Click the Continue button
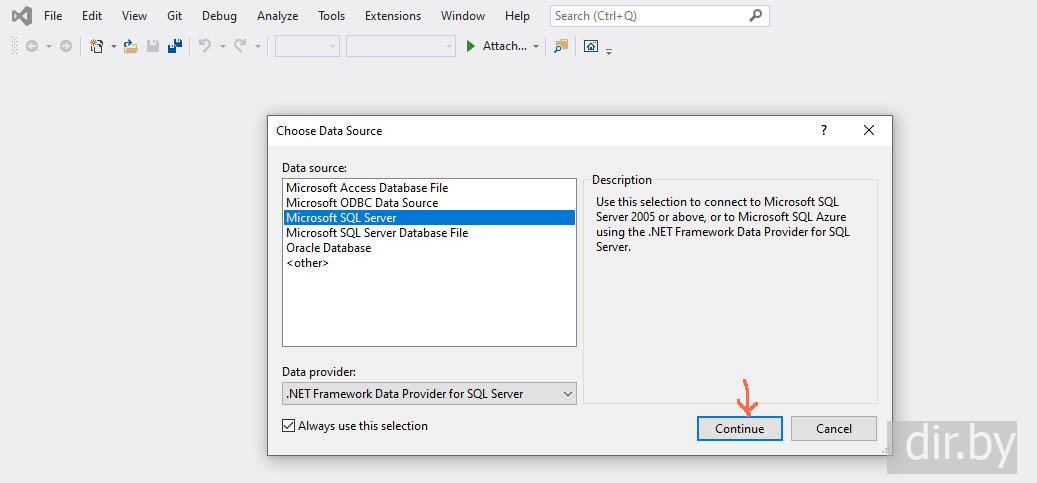 (739, 429)
